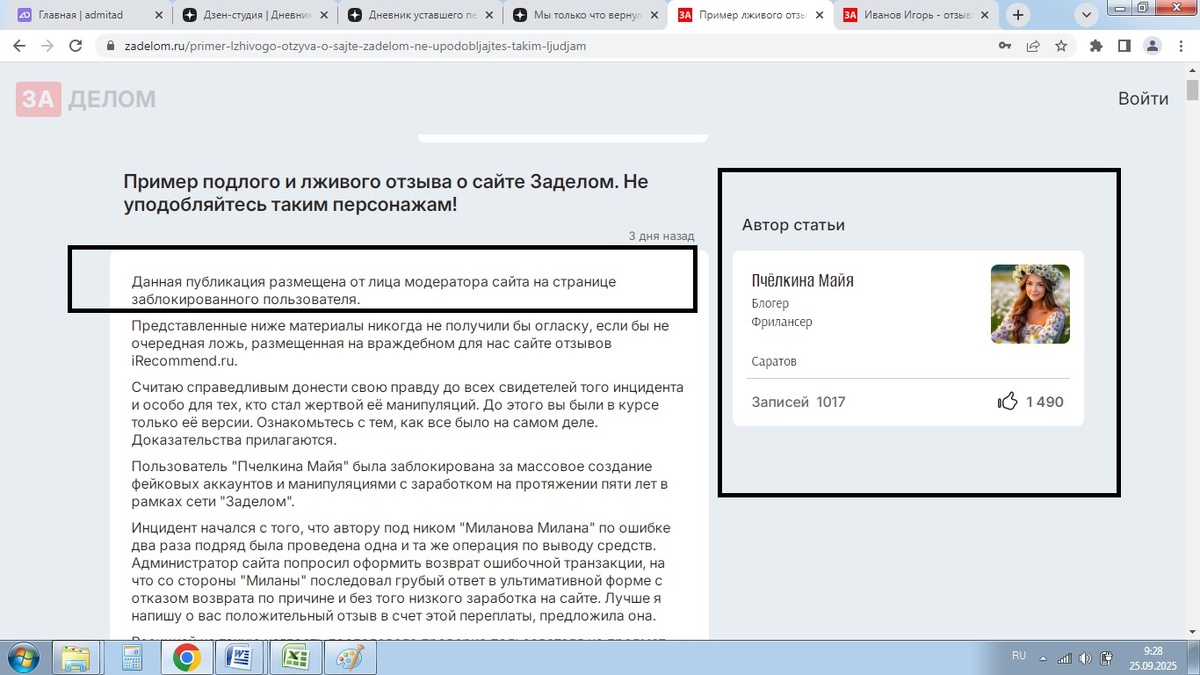Open a new browser tab
The height and width of the screenshot is (675, 1200).
tap(1018, 15)
